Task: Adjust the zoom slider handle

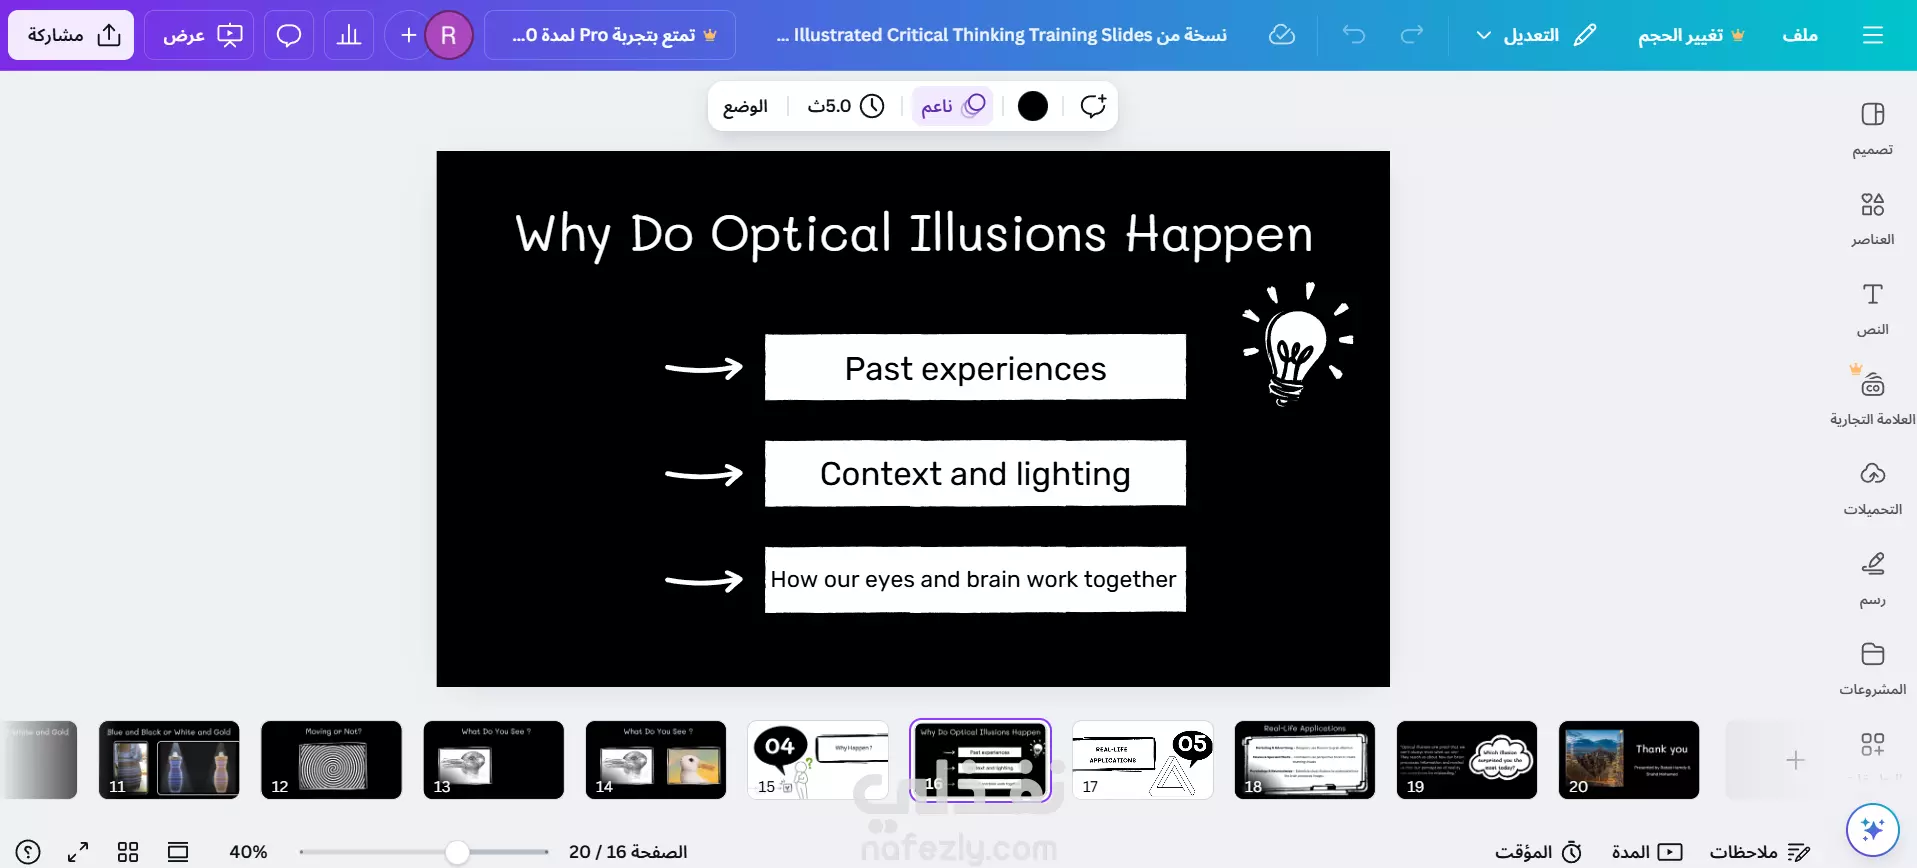Action: [457, 852]
